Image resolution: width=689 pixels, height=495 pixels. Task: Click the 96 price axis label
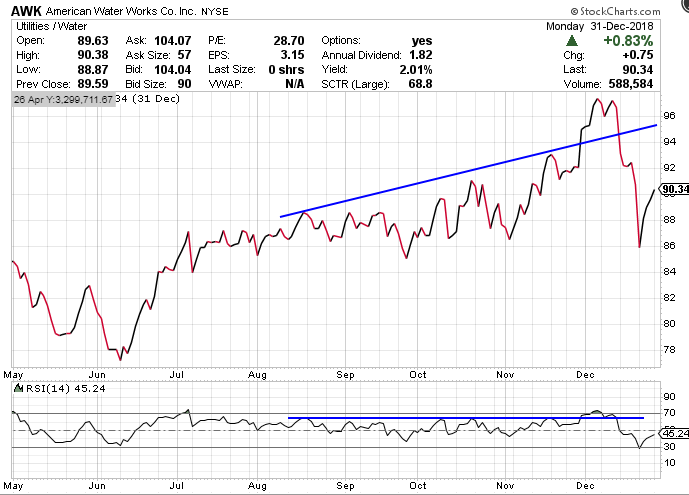669,116
